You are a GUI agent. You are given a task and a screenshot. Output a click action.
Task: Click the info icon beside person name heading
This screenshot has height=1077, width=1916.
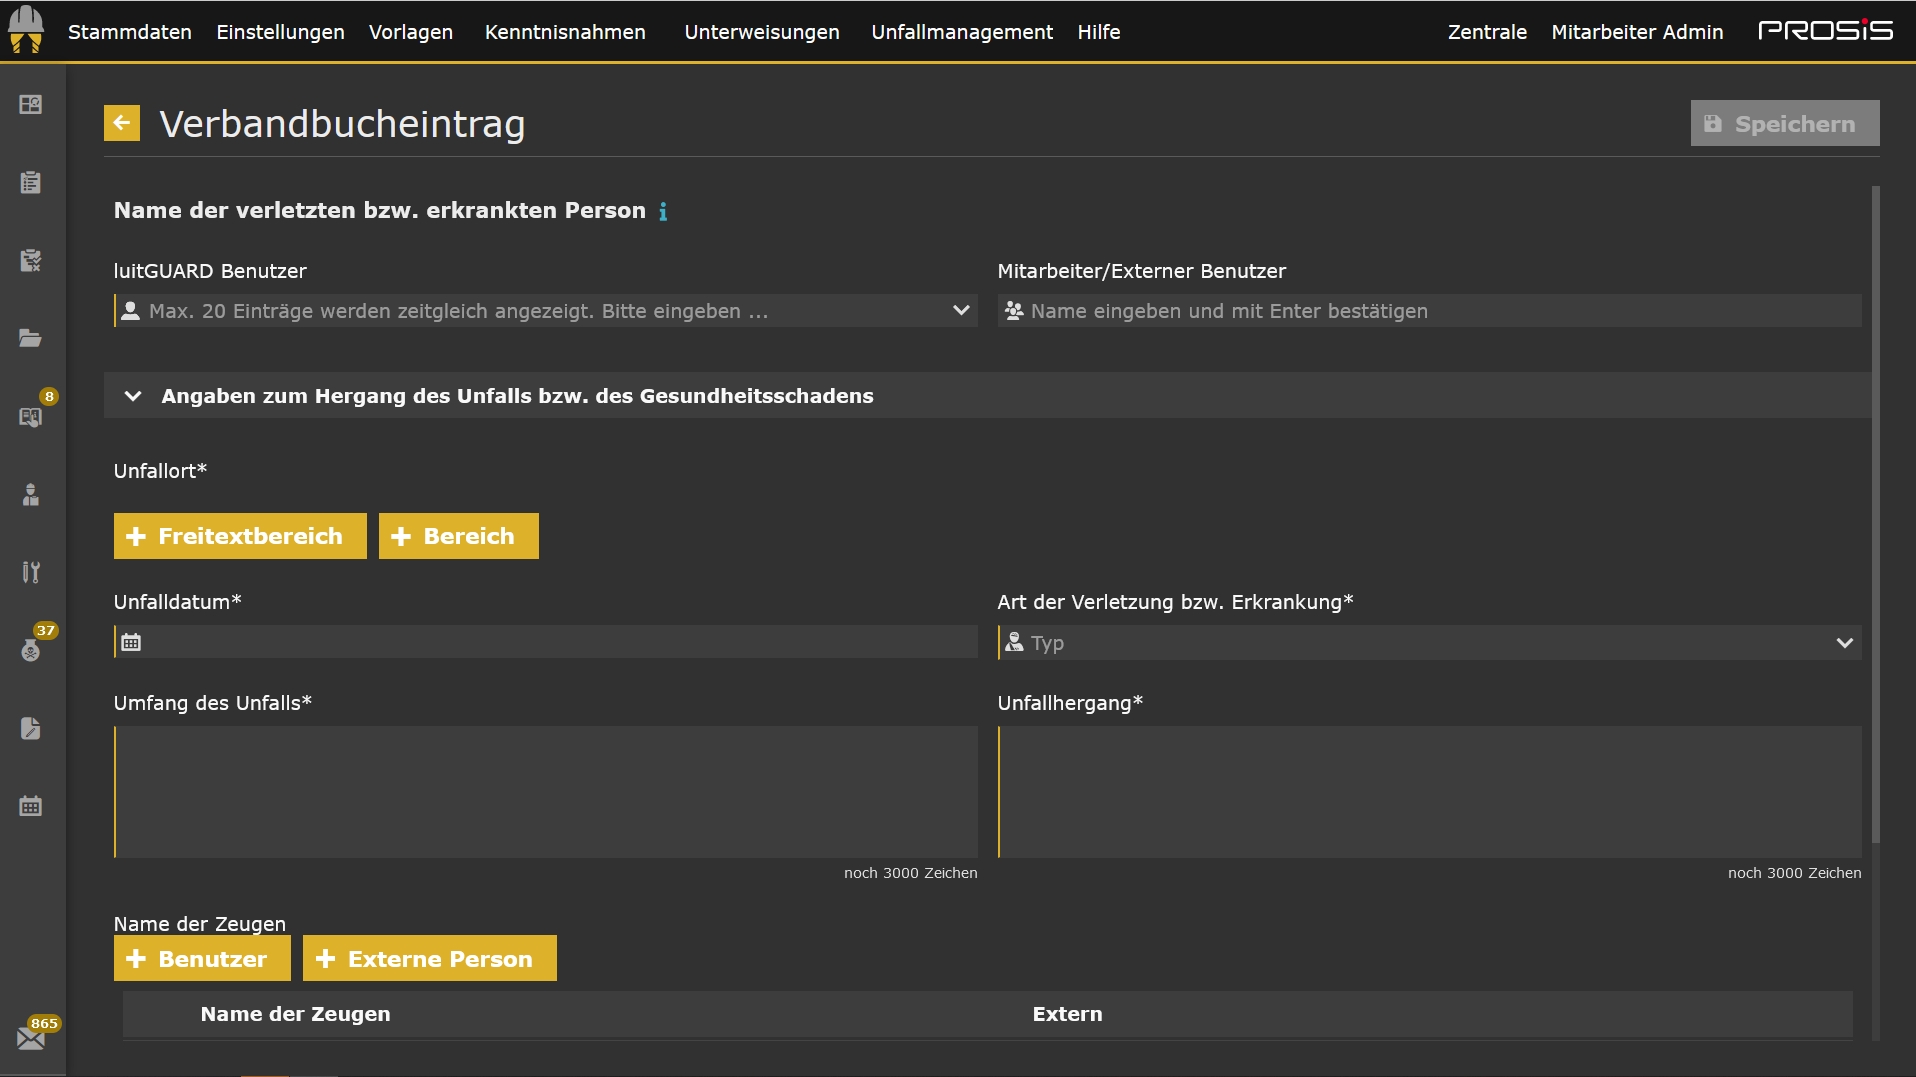click(663, 212)
